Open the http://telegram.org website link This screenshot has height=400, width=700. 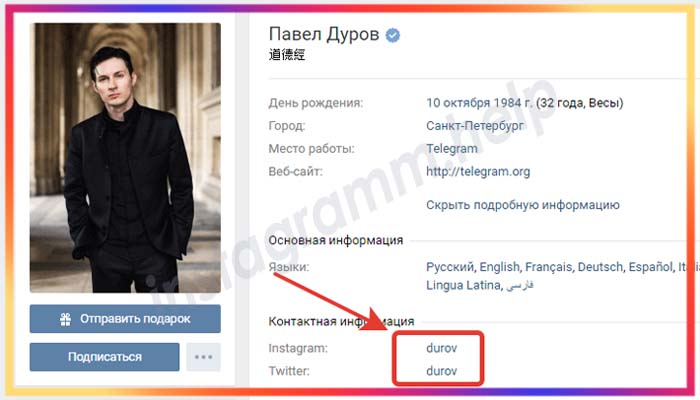point(478,171)
